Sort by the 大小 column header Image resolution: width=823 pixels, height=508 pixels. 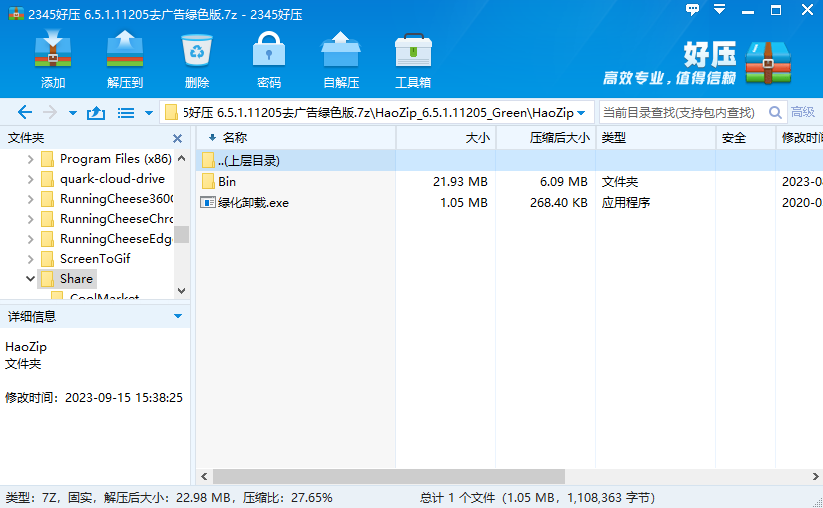pos(446,137)
